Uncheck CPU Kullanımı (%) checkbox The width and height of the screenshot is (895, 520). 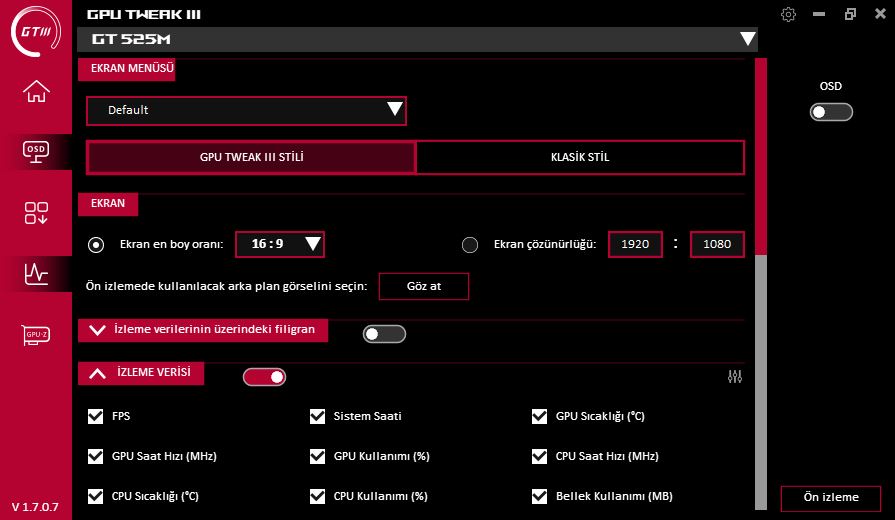[x=317, y=496]
